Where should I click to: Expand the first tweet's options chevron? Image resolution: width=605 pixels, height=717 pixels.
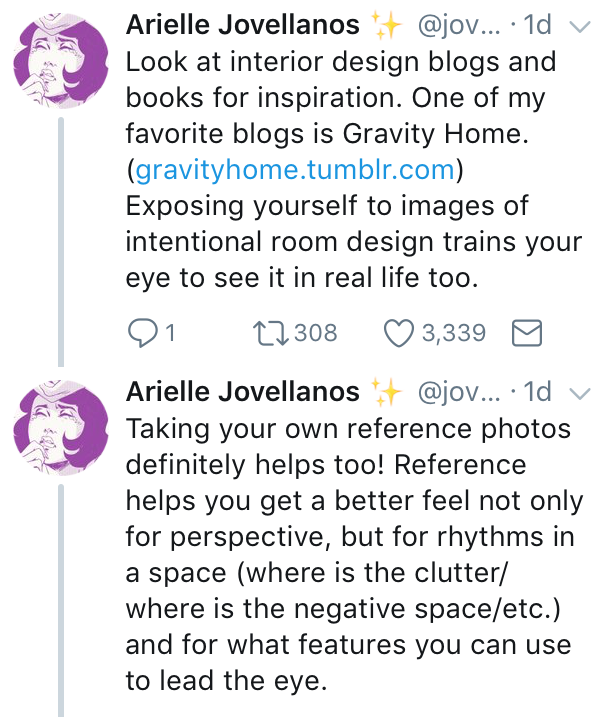[x=578, y=29]
